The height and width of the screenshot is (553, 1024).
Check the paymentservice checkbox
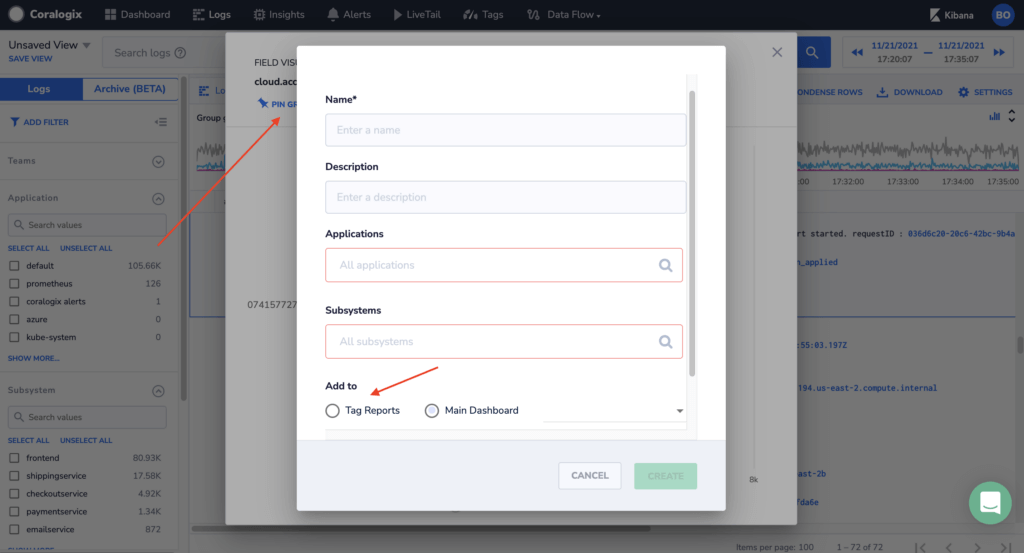14,512
